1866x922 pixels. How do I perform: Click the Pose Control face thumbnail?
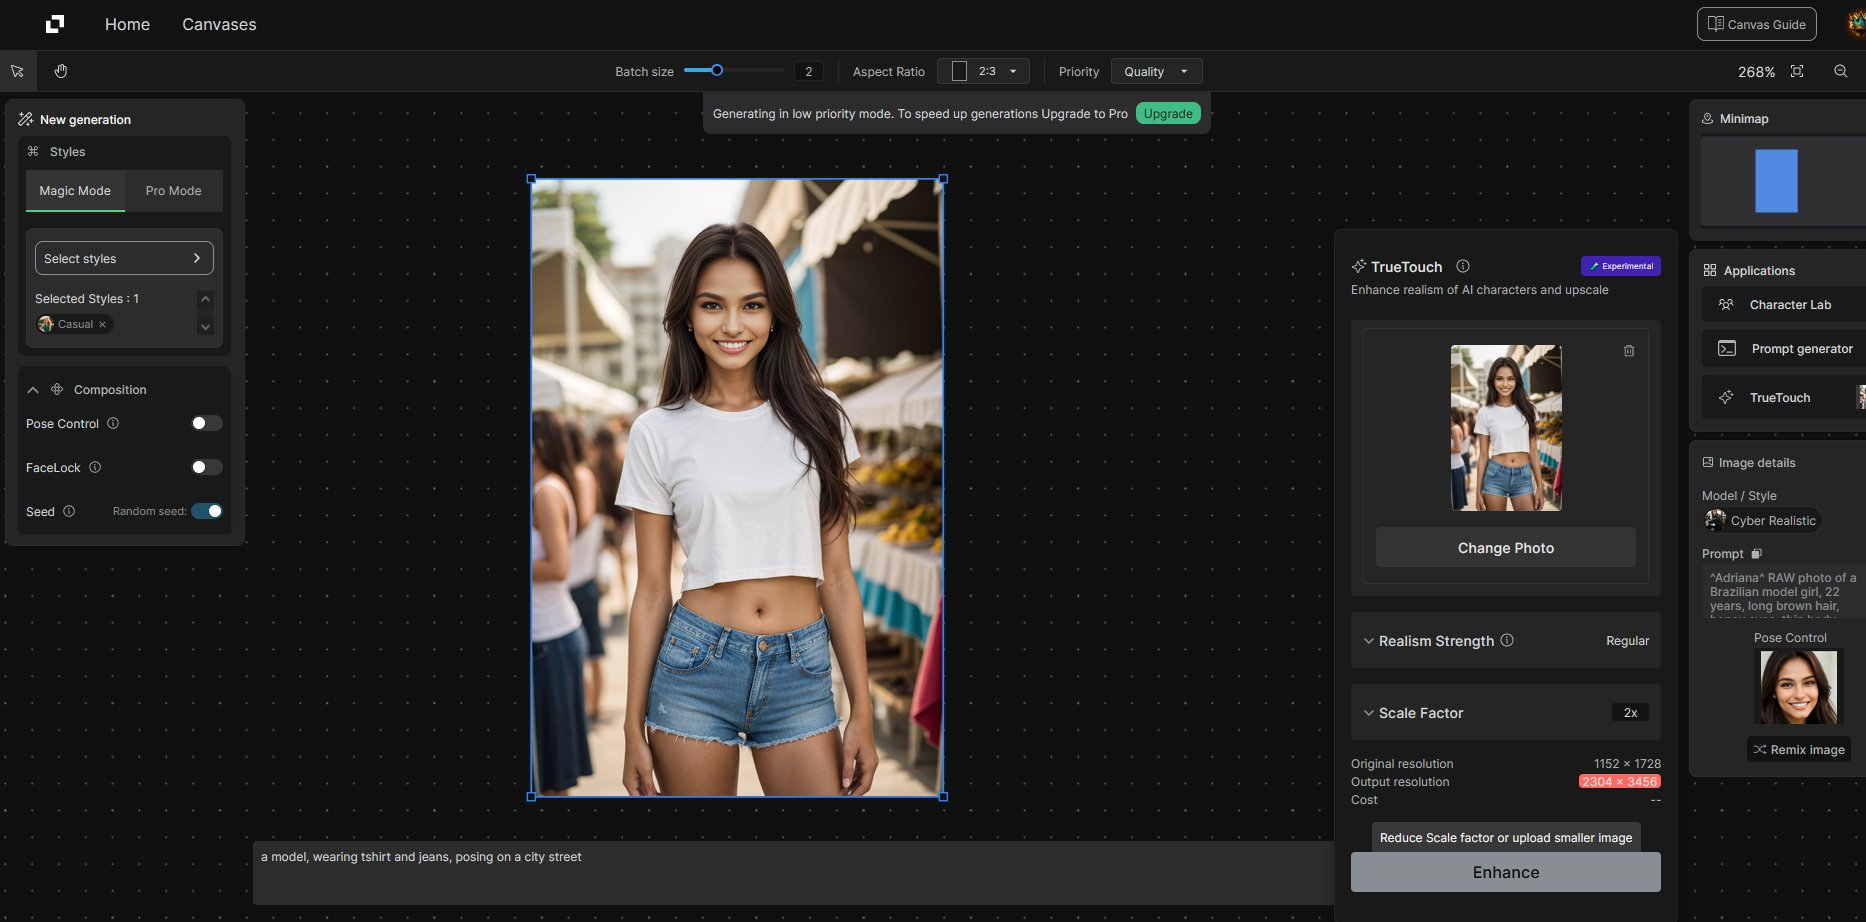click(1798, 687)
